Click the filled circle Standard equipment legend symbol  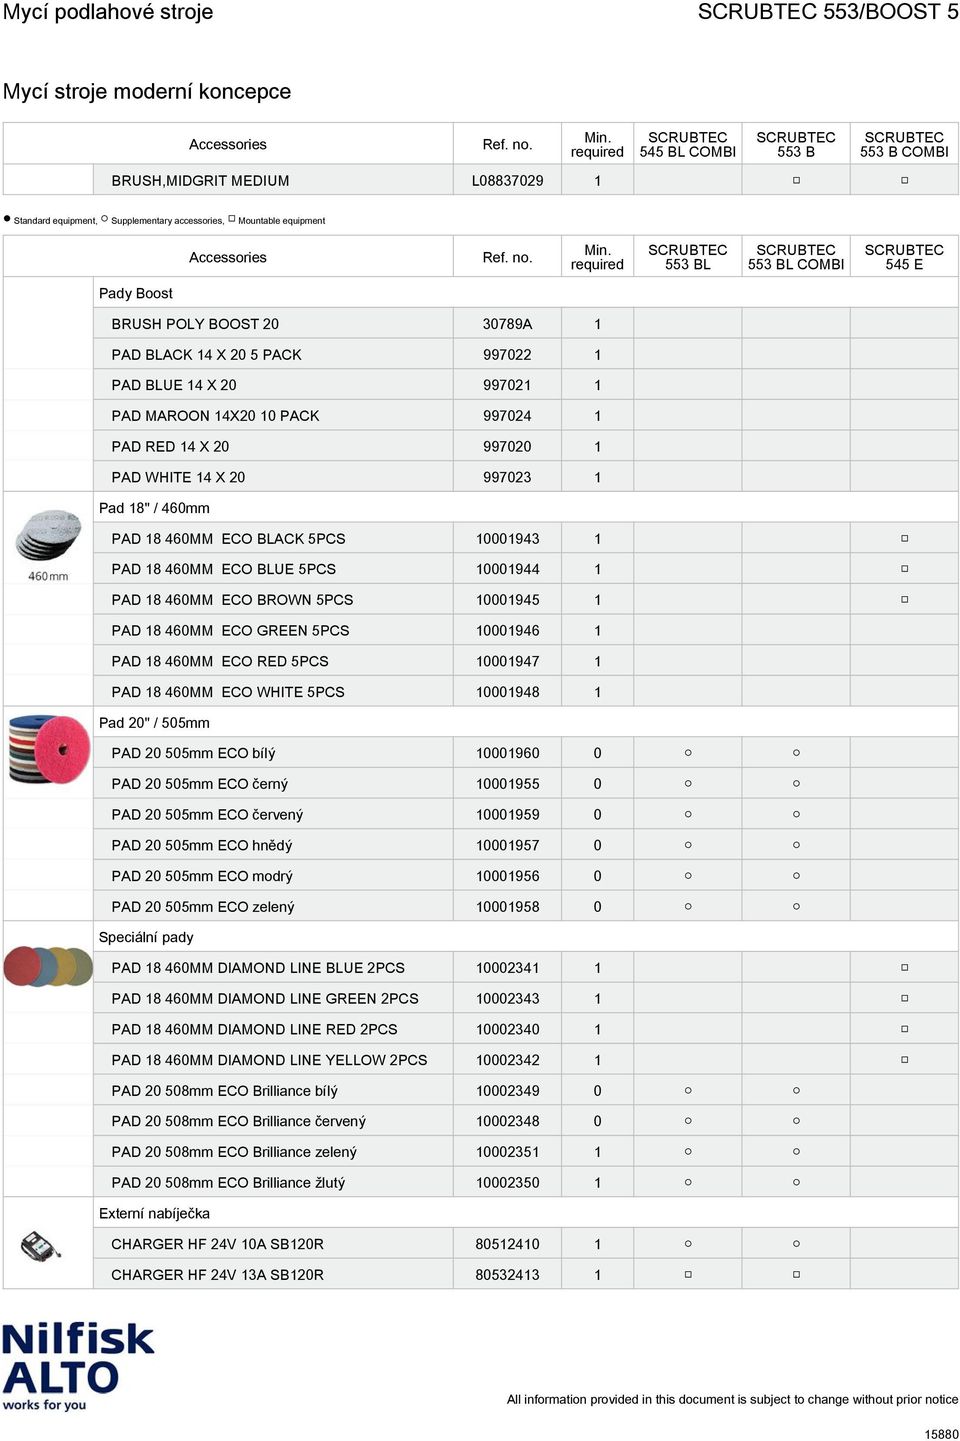(7, 218)
